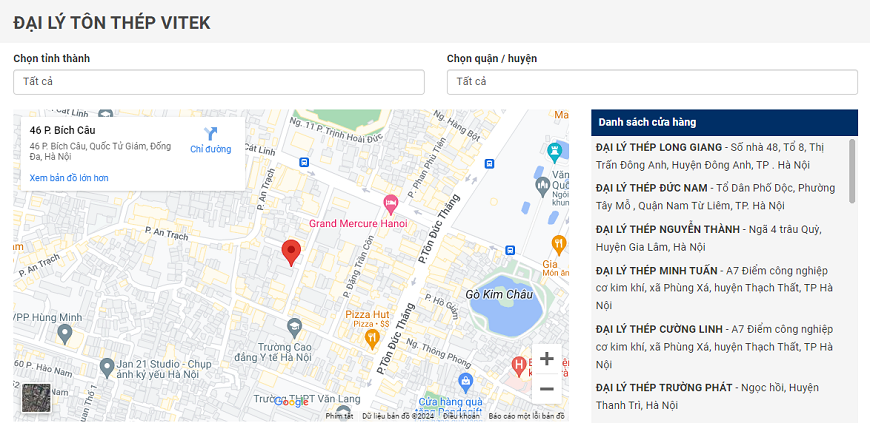
Task: Open the Chọn quận / huyện dropdown
Action: point(652,82)
